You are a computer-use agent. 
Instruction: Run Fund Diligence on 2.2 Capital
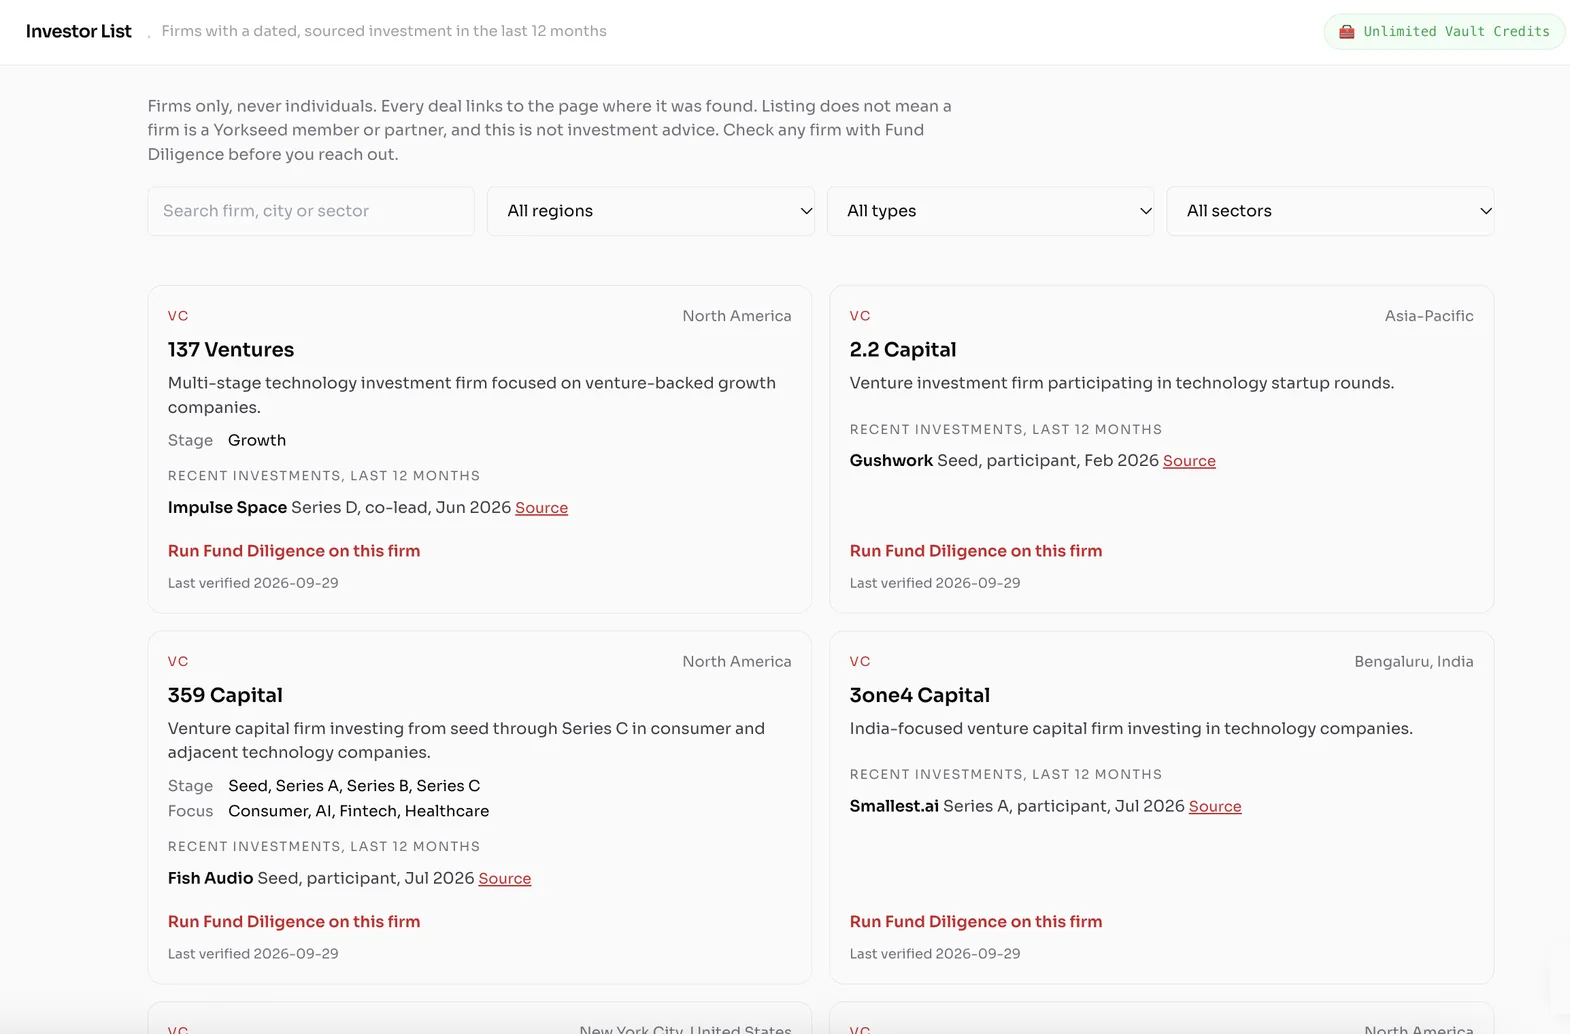pos(976,551)
